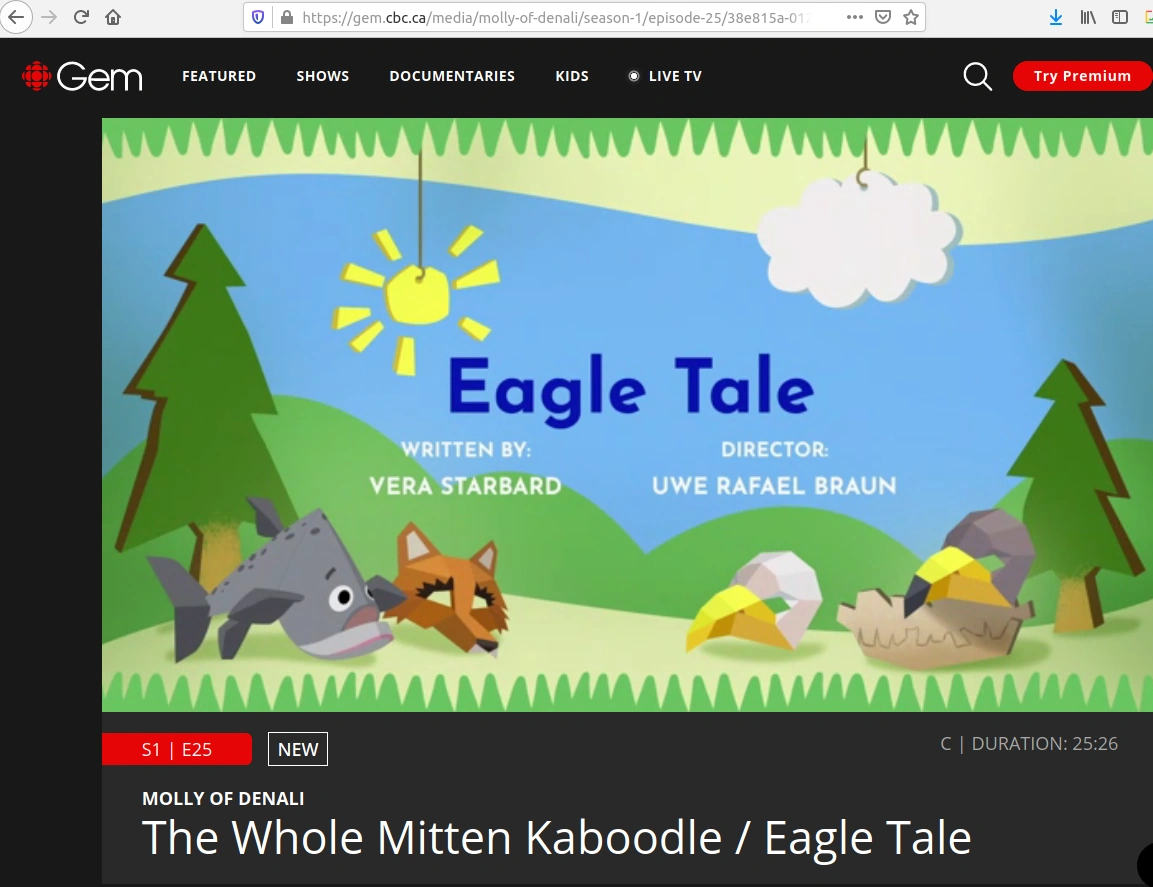The width and height of the screenshot is (1153, 887).
Task: Open the Shows menu item
Action: [323, 76]
